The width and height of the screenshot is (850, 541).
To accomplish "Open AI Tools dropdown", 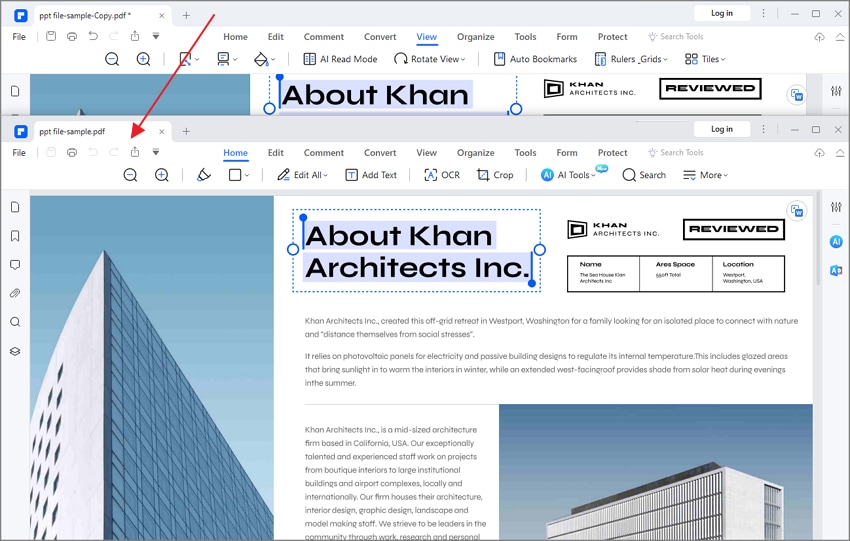I will (x=569, y=175).
